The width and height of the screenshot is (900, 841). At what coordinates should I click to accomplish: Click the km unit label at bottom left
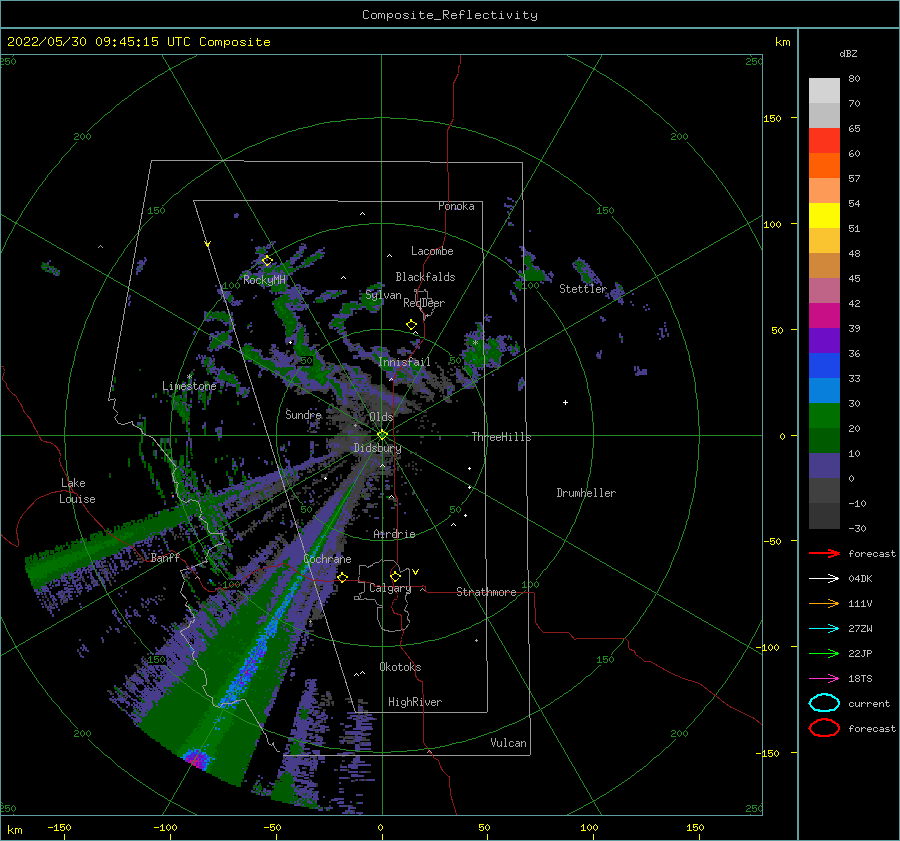pyautogui.click(x=15, y=830)
